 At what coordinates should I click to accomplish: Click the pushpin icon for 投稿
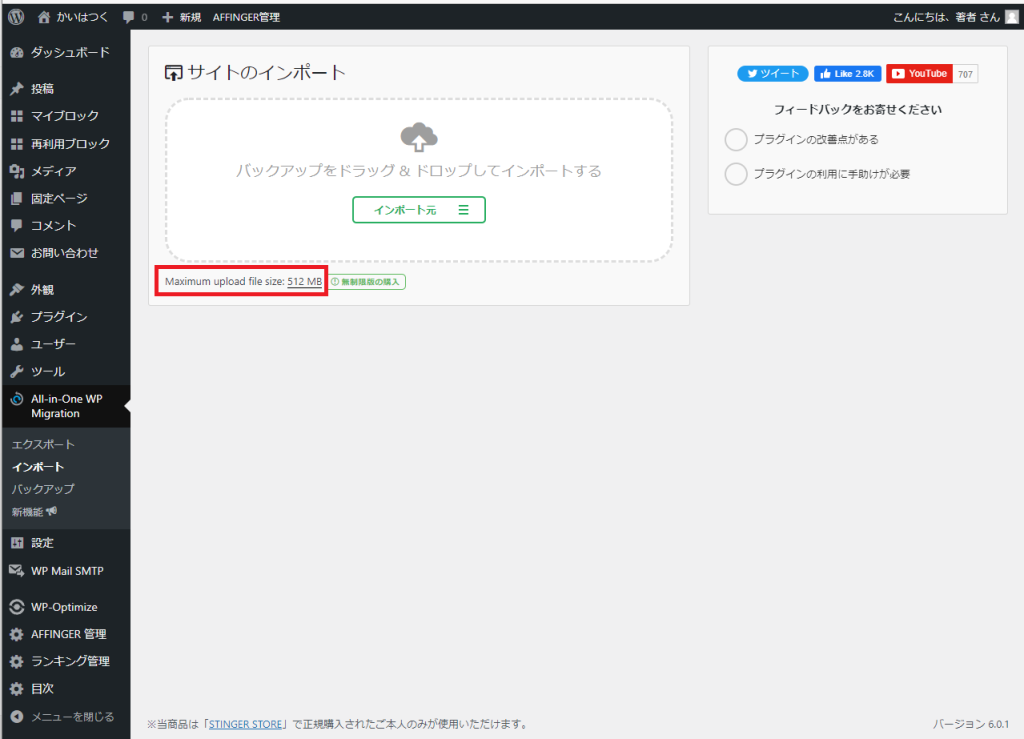[x=17, y=88]
